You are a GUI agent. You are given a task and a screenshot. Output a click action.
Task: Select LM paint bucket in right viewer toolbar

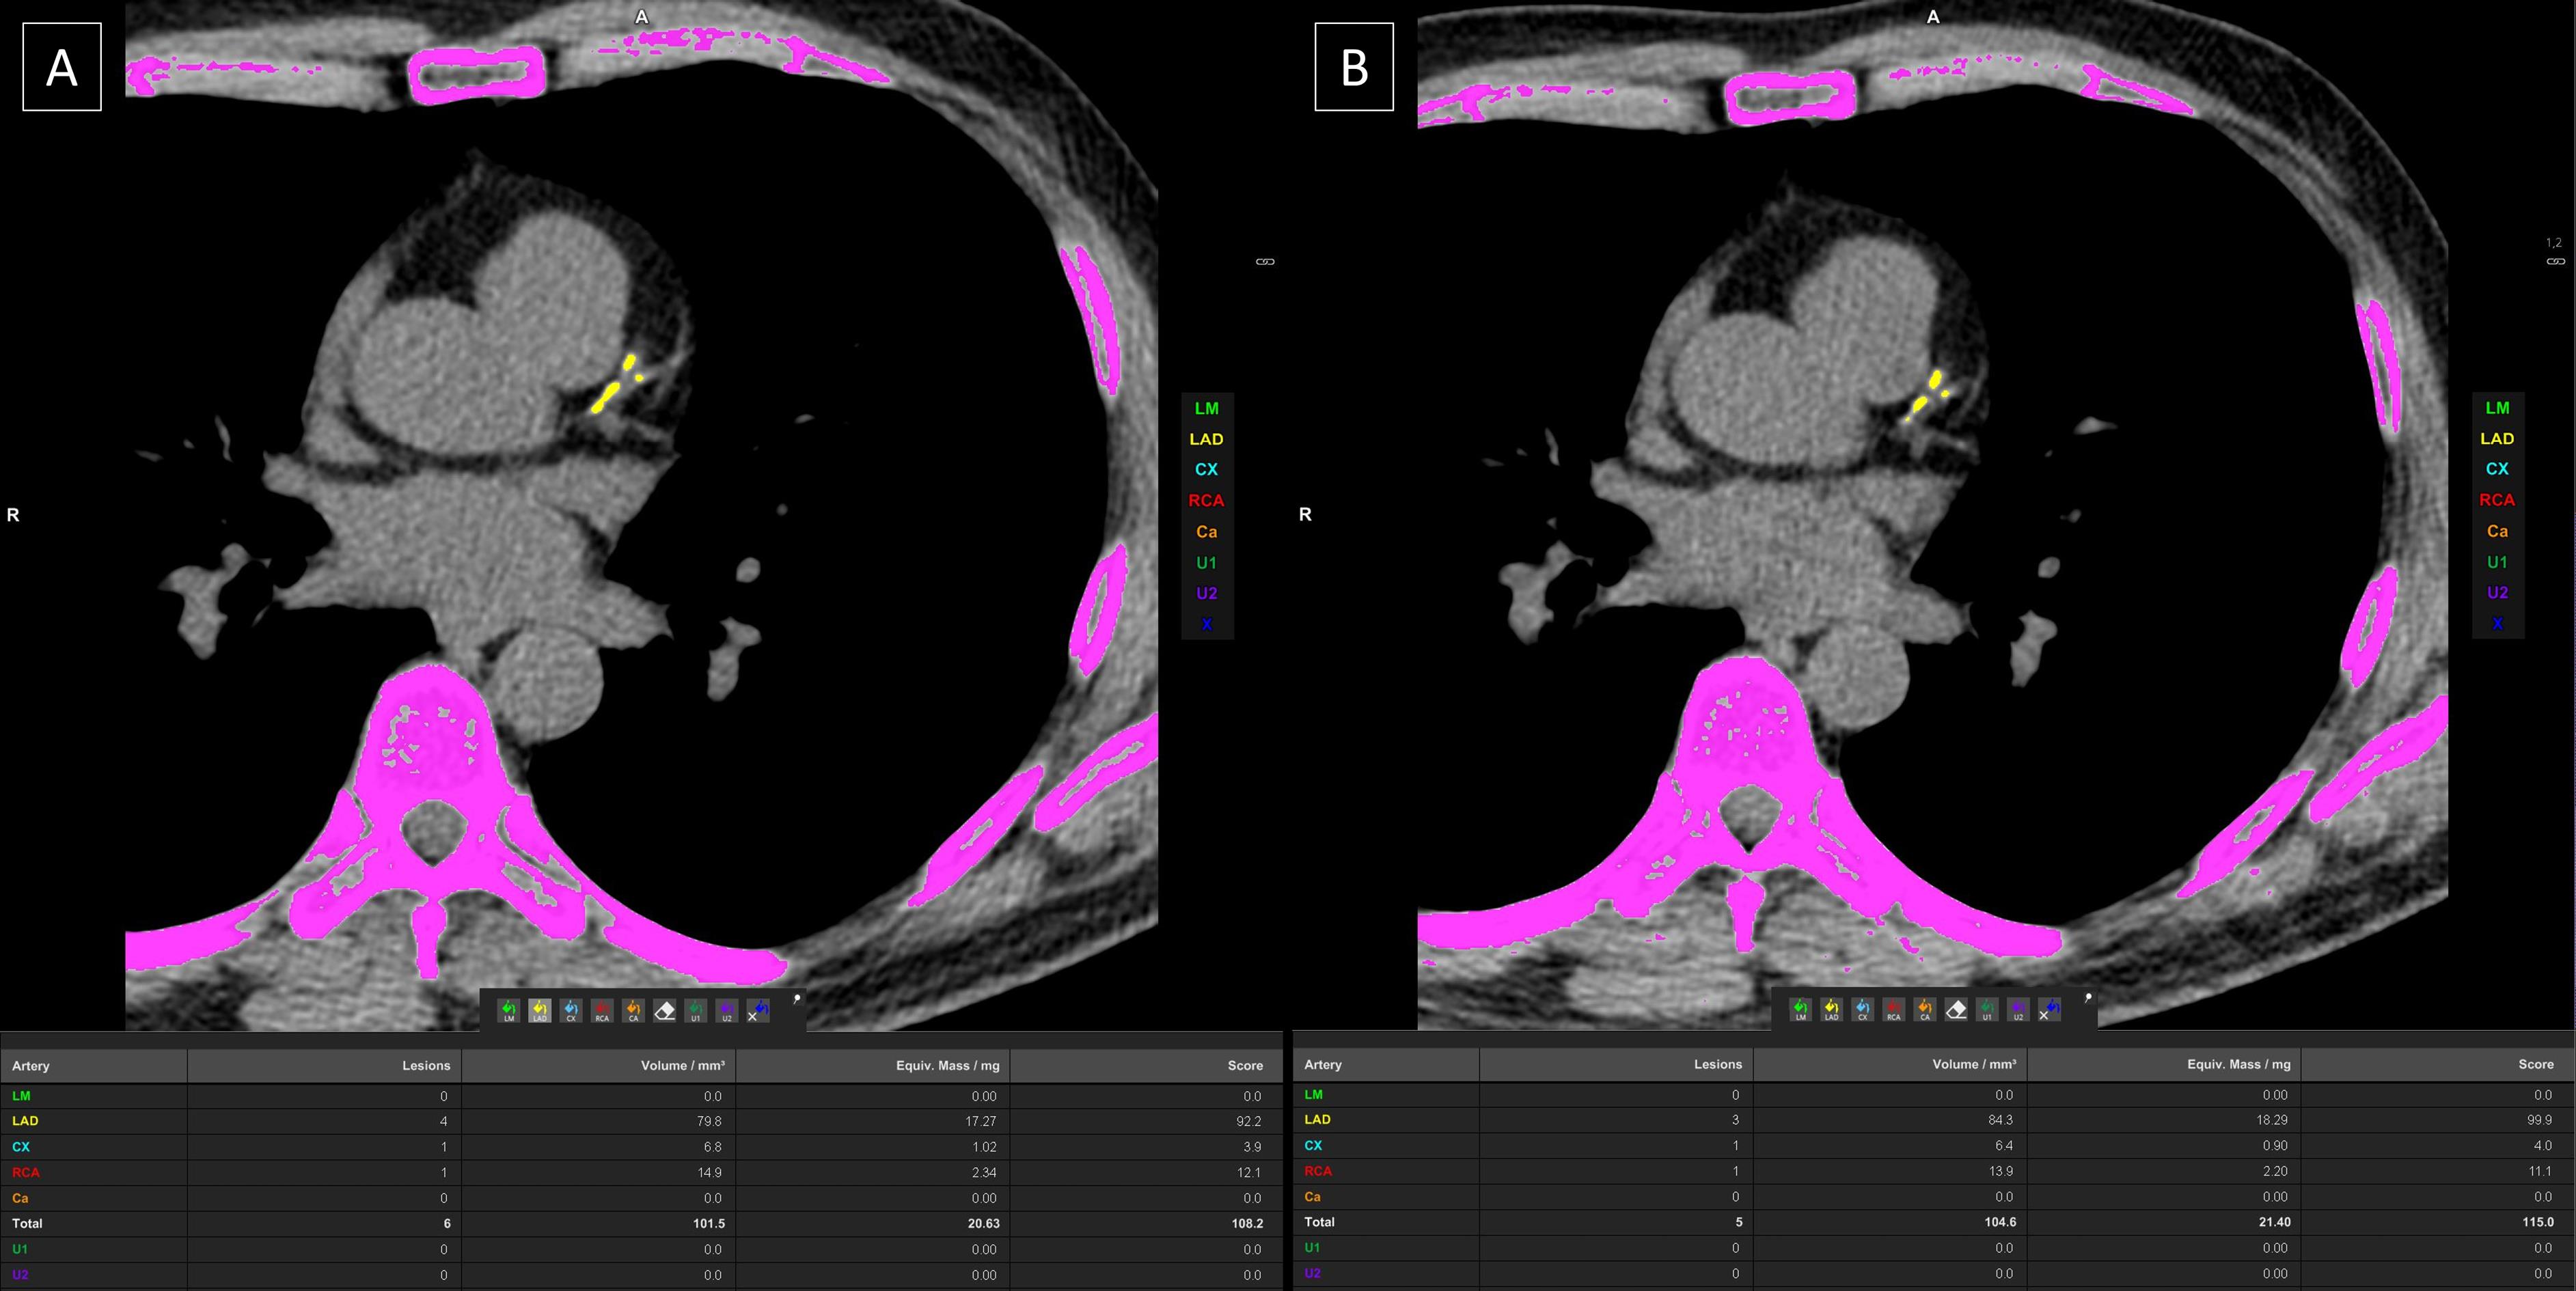(x=1801, y=1010)
